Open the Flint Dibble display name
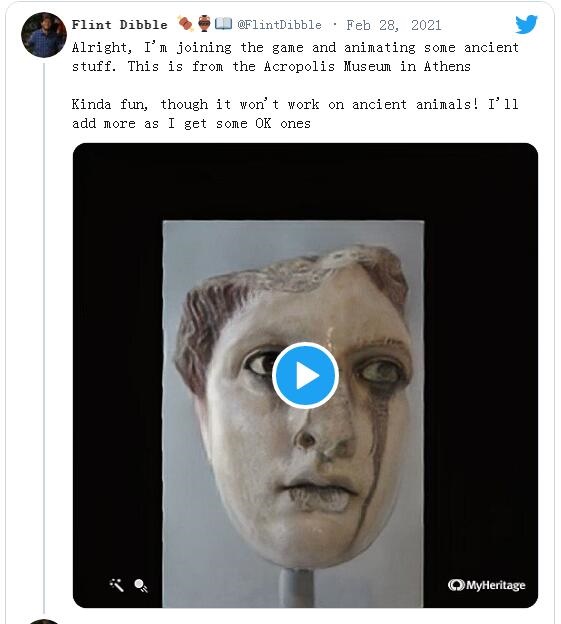Viewport: 561px width, 624px height. coord(120,25)
